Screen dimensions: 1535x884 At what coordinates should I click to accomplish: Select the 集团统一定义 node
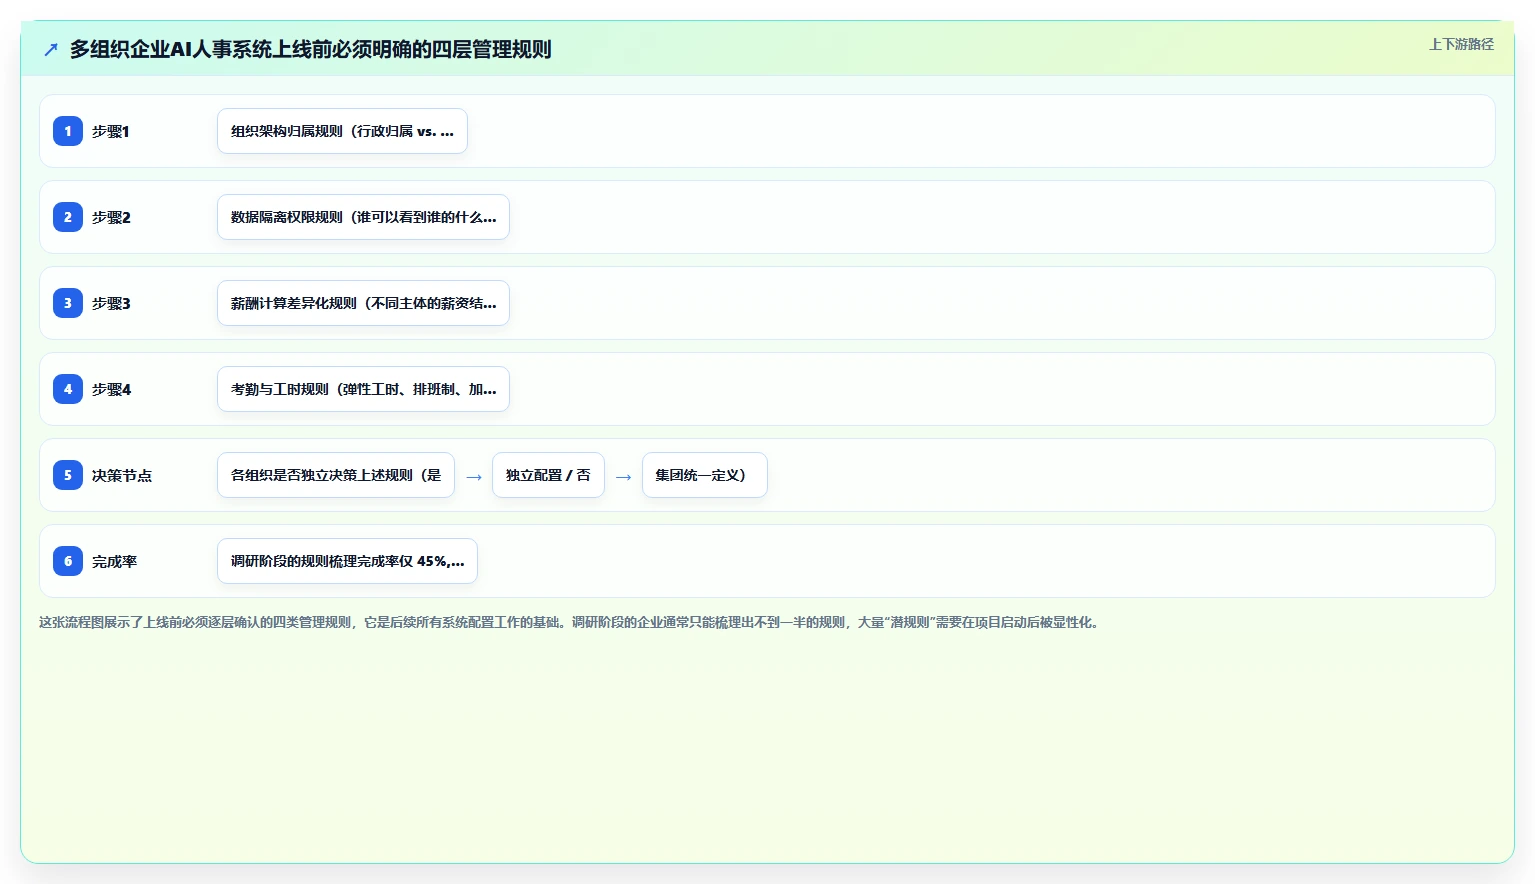[704, 475]
